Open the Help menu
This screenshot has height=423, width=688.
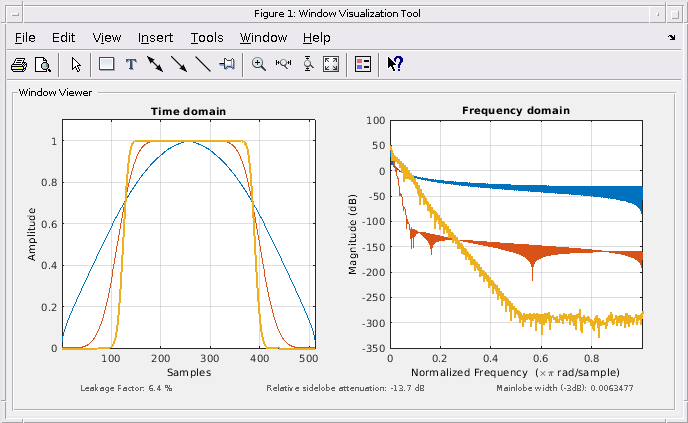click(x=316, y=38)
